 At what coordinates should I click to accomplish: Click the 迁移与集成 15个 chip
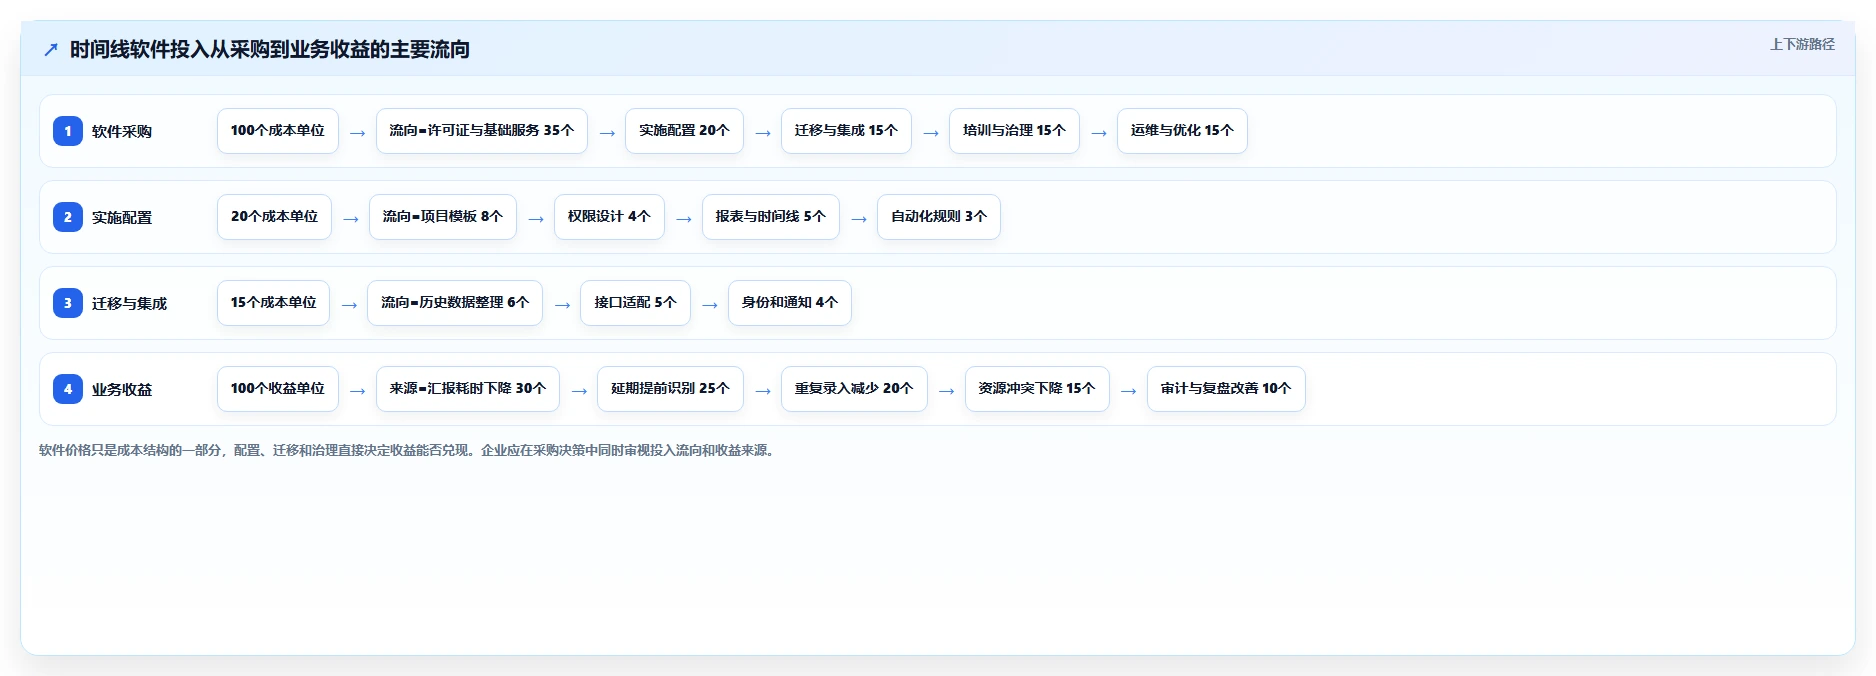[846, 131]
